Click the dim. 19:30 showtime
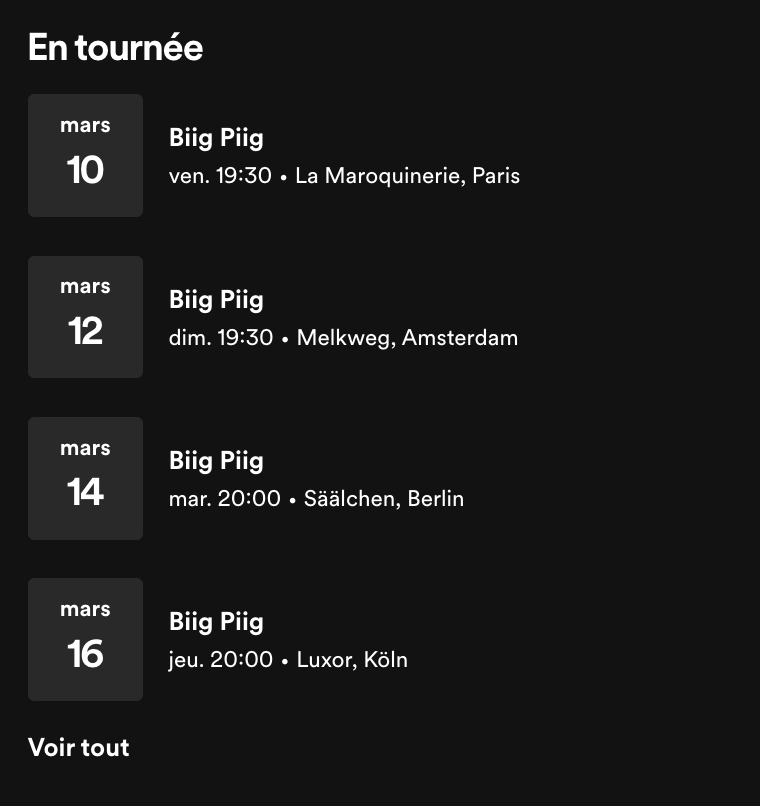Image resolution: width=760 pixels, height=806 pixels. pos(221,338)
